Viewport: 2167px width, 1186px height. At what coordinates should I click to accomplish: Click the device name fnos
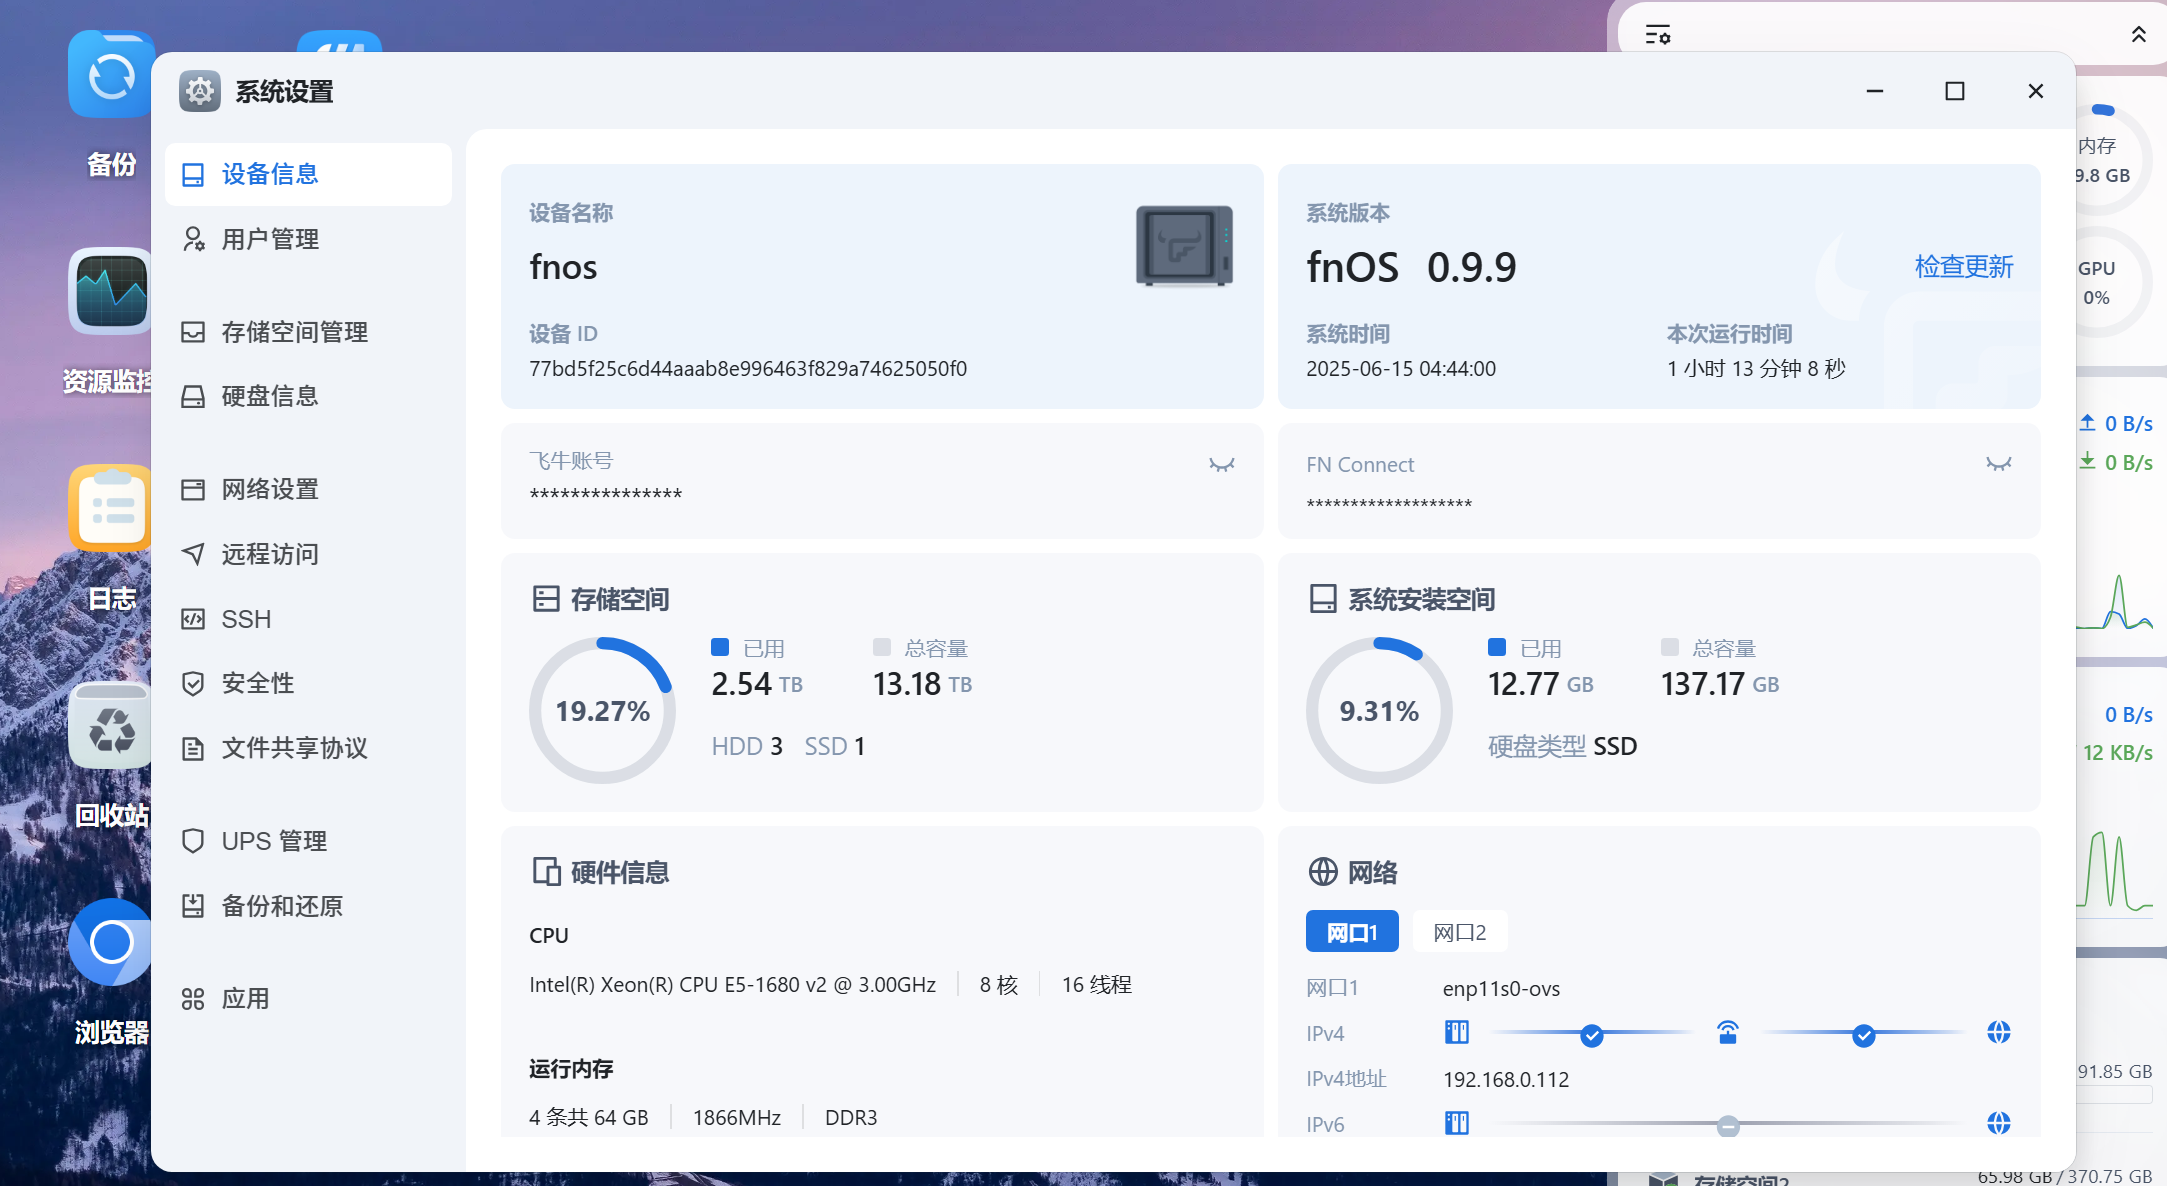563,267
